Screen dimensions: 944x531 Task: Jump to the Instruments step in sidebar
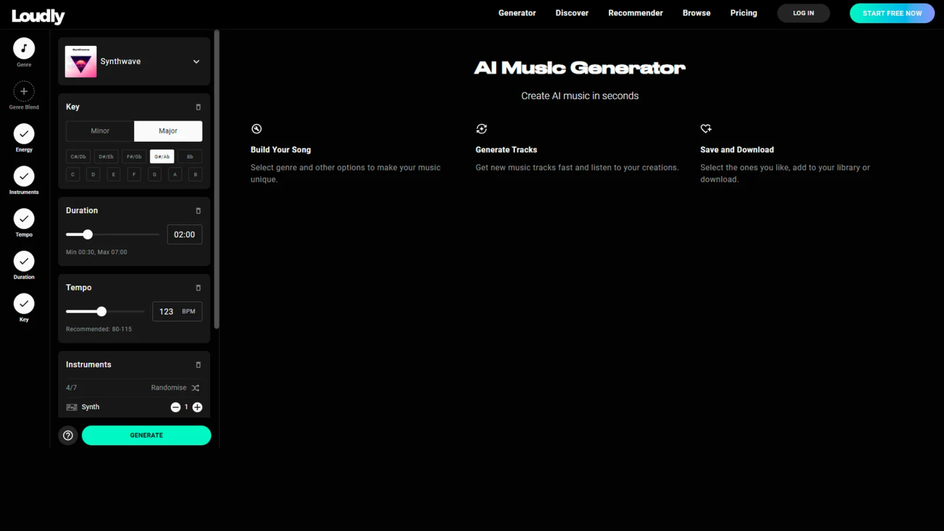[24, 176]
